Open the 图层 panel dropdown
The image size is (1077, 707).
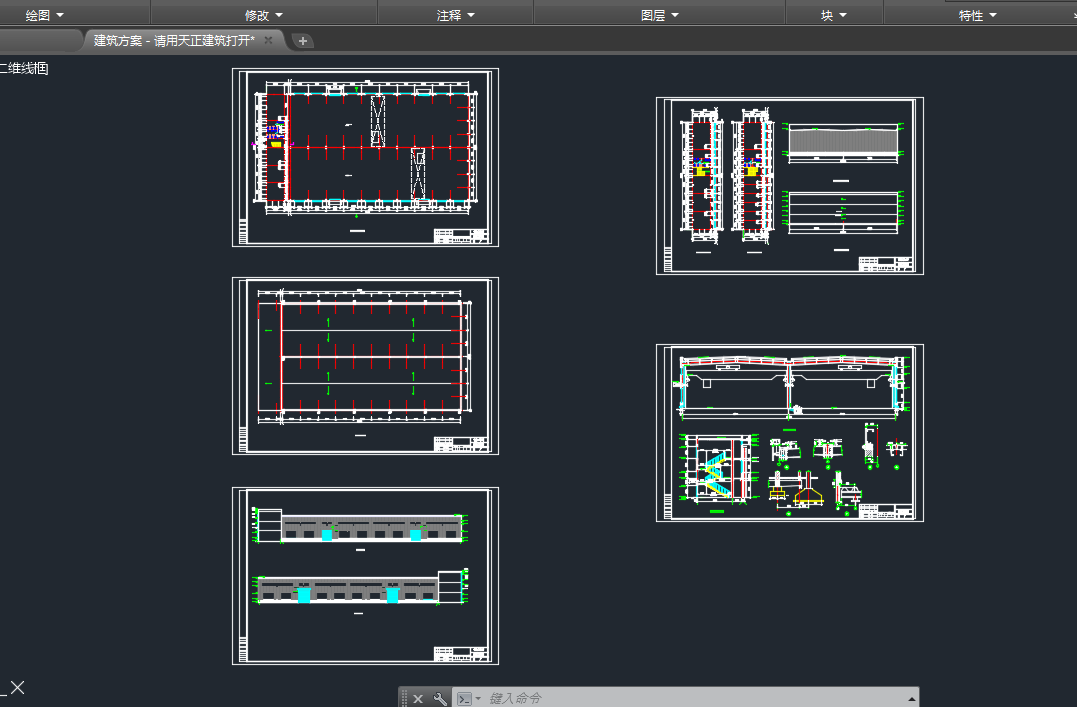pyautogui.click(x=660, y=15)
